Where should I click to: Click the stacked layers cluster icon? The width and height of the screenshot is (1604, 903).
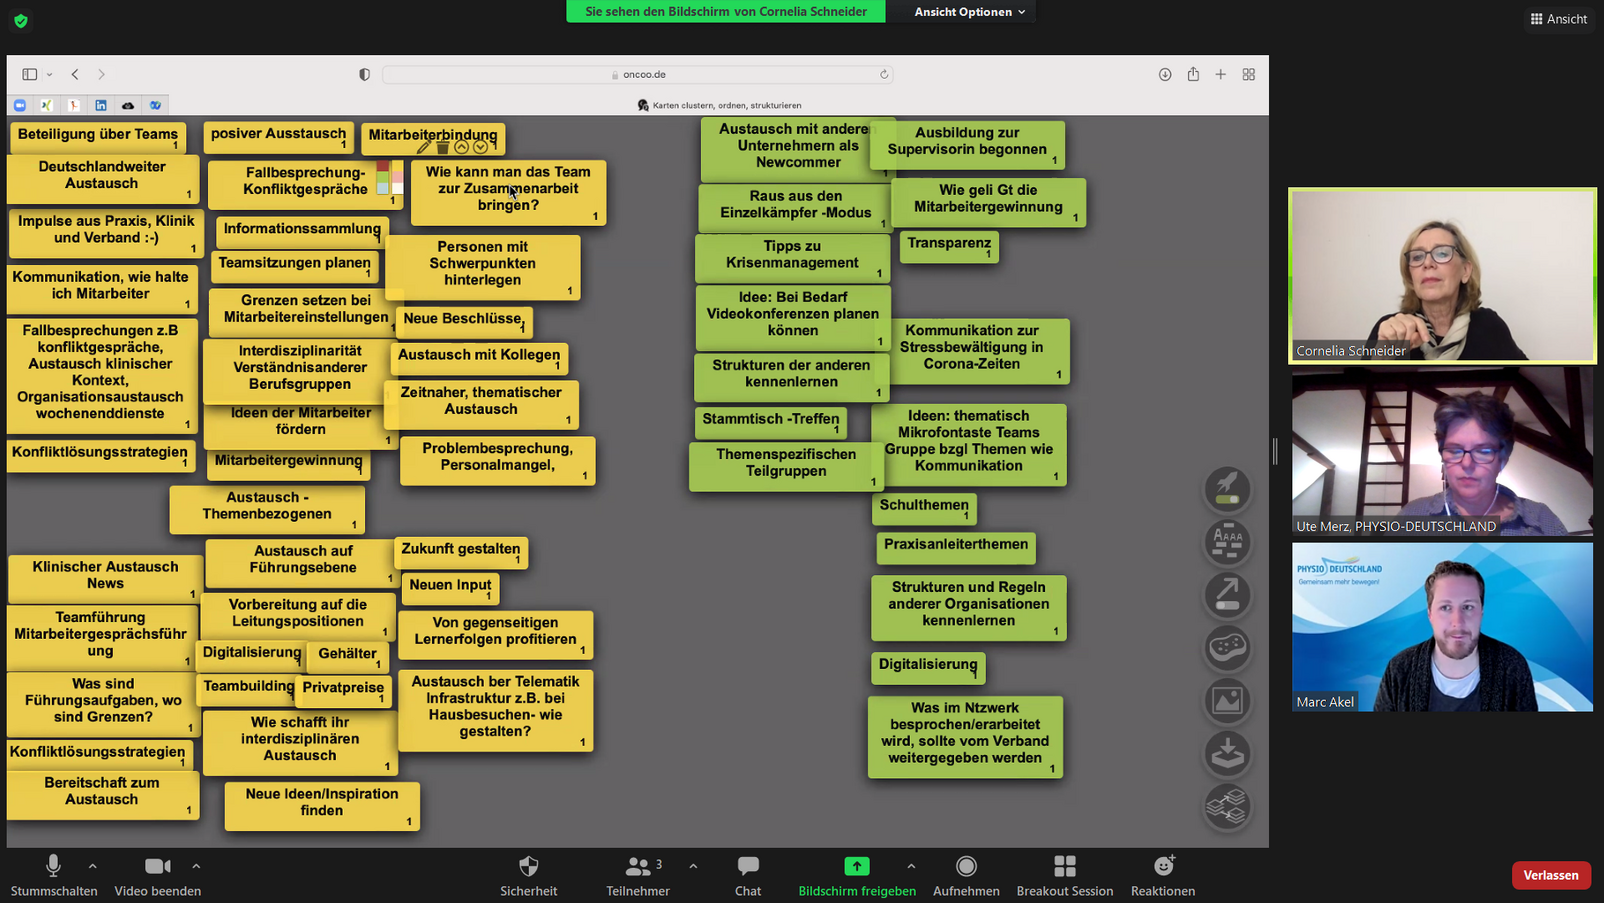pyautogui.click(x=1227, y=806)
